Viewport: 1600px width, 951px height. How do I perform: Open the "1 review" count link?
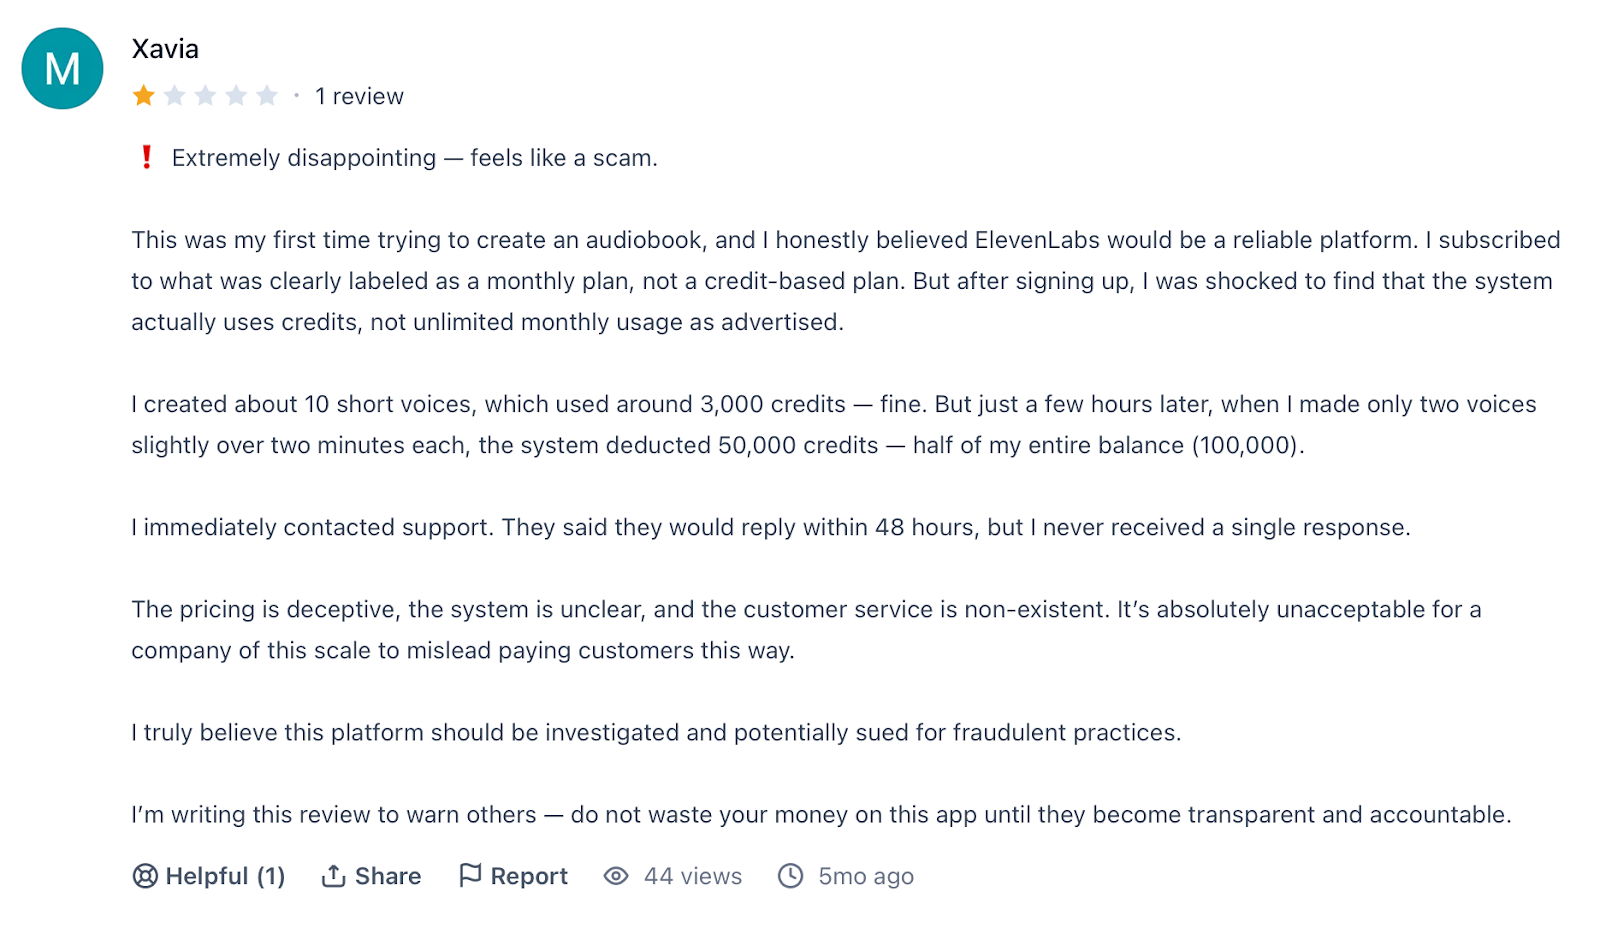click(359, 96)
